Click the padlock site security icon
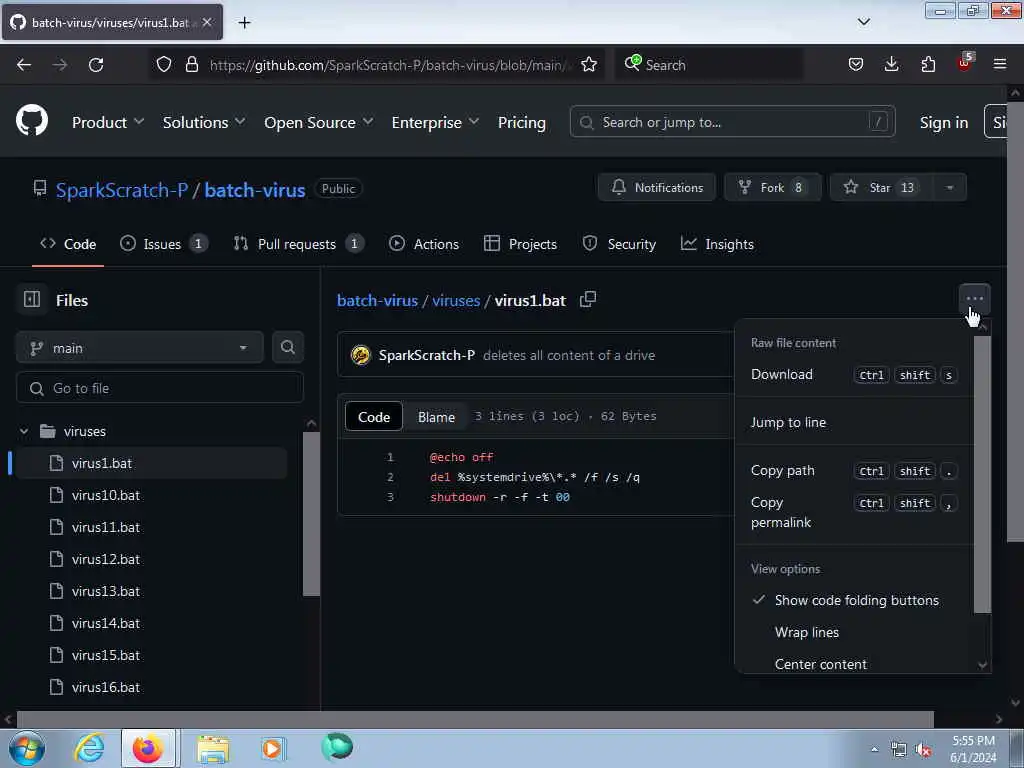 [192, 65]
